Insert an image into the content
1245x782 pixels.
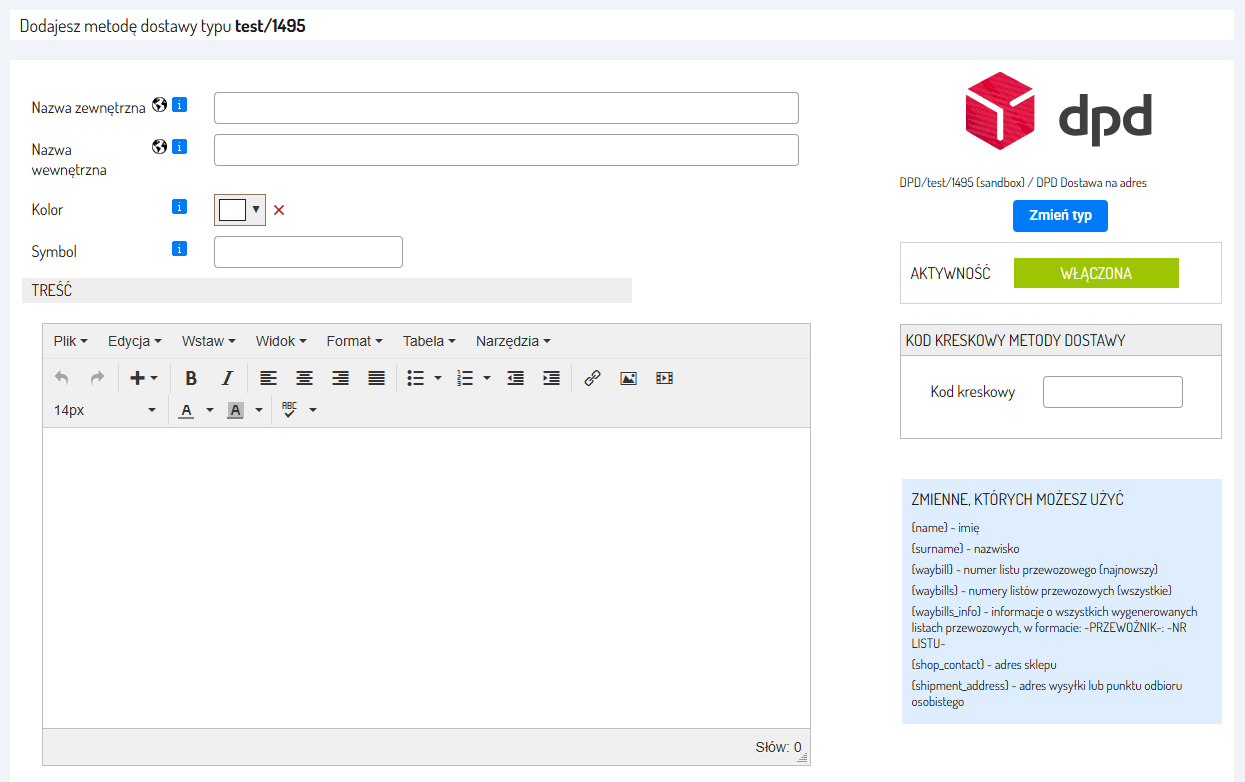coord(628,378)
